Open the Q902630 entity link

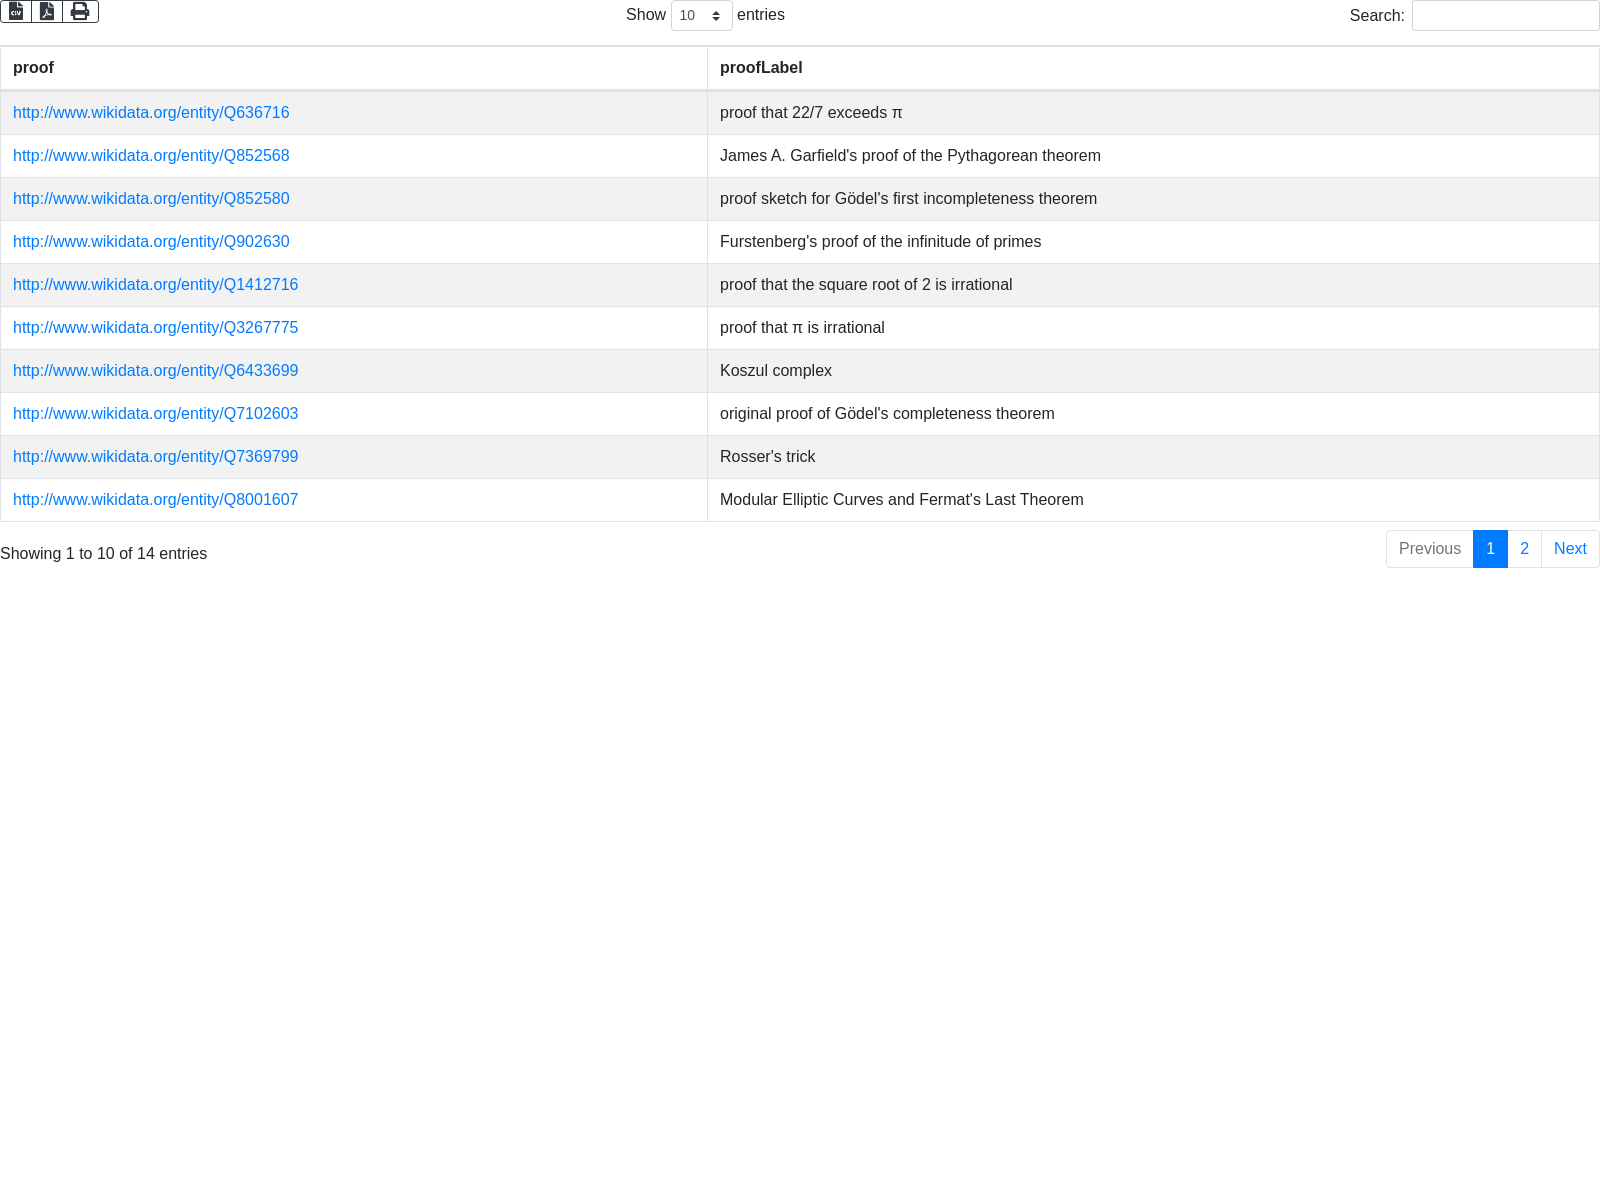pos(151,242)
